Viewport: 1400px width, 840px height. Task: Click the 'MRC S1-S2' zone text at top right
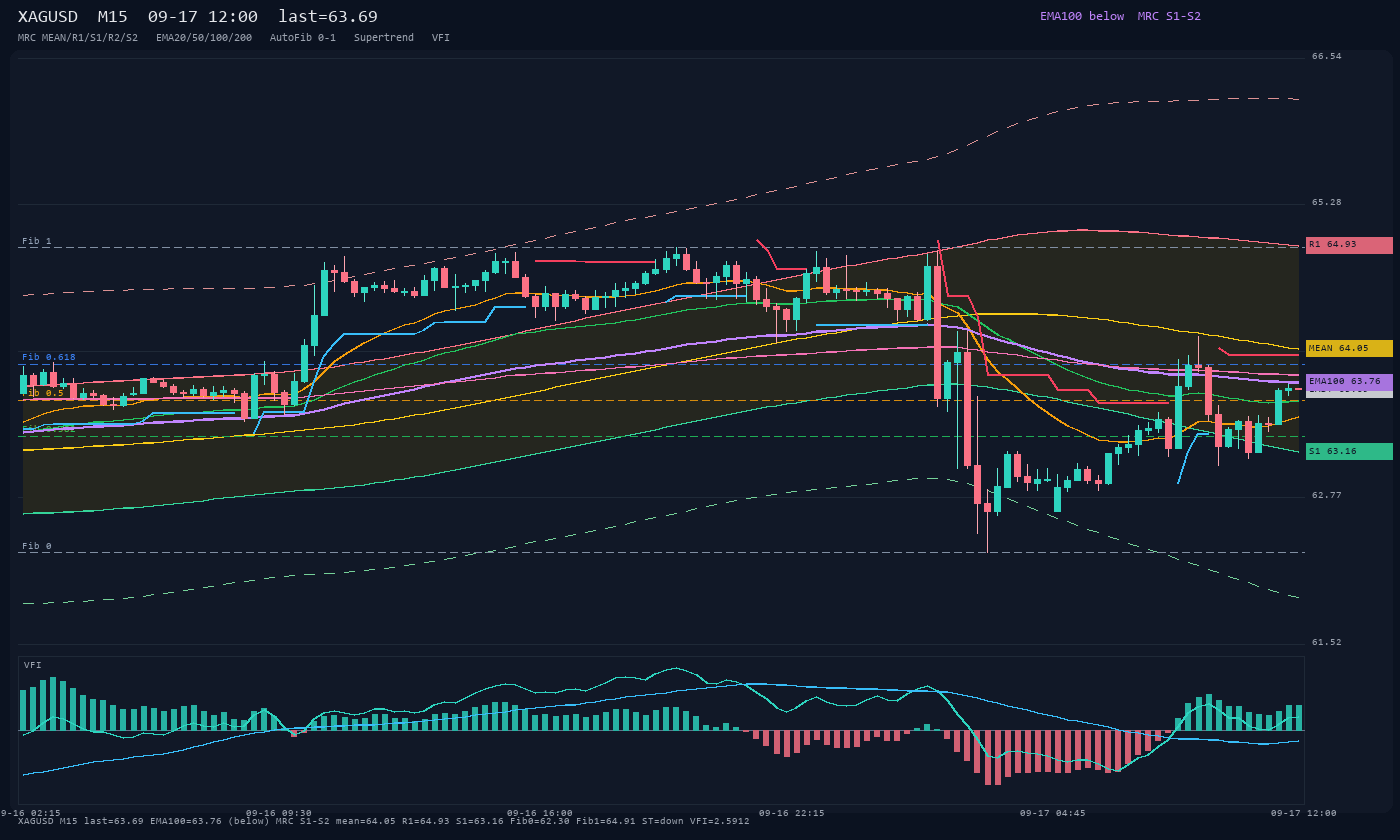[x=1169, y=16]
